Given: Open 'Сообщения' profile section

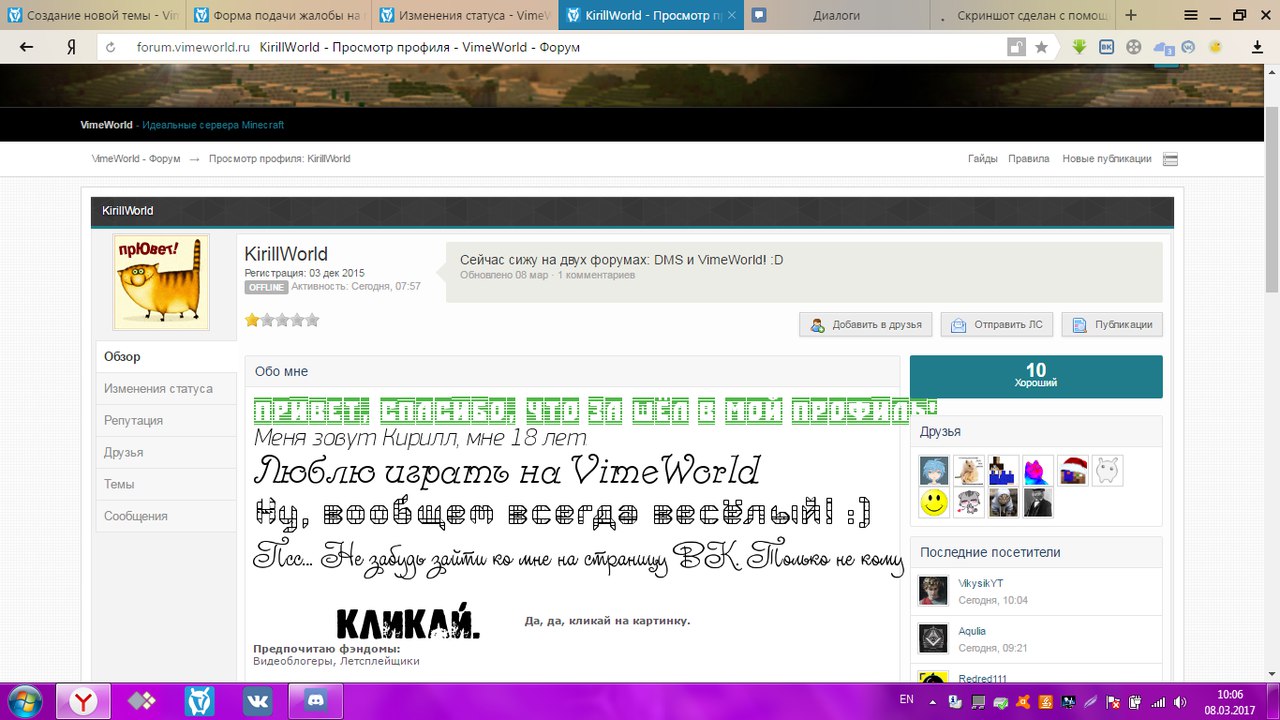Looking at the screenshot, I should [x=166, y=516].
